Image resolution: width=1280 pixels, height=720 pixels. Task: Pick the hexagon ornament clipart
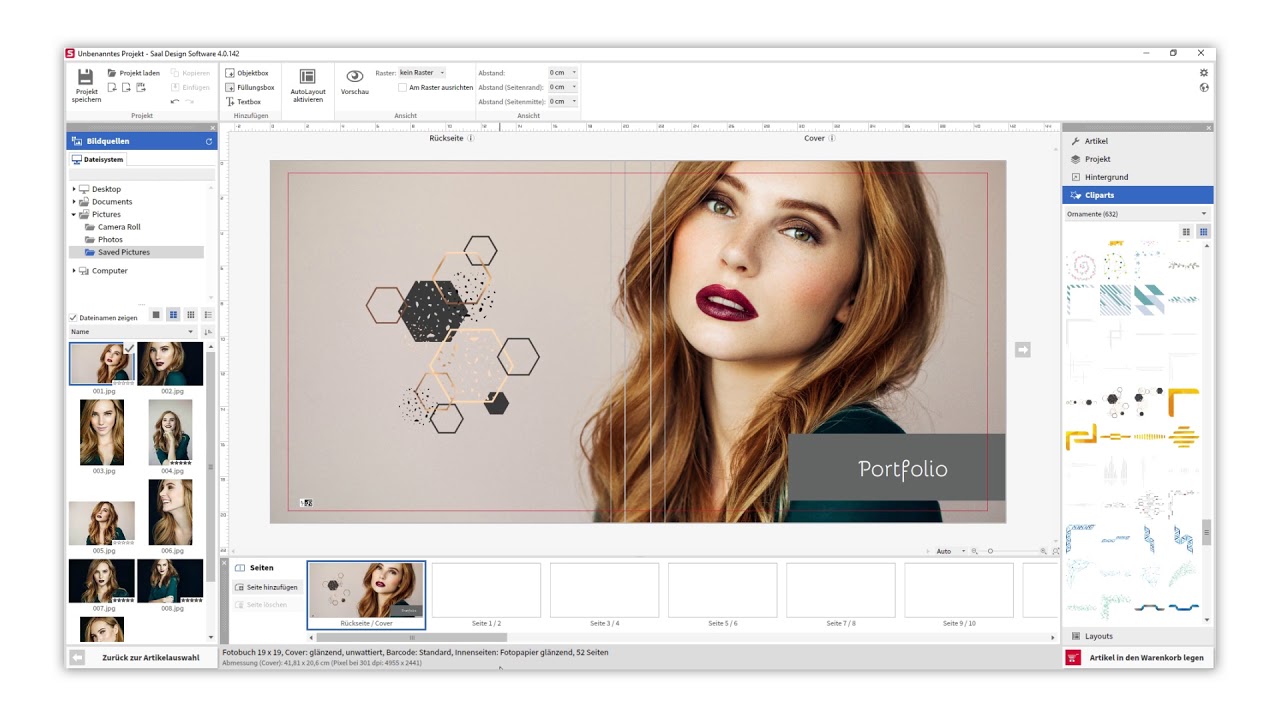(x=1114, y=401)
